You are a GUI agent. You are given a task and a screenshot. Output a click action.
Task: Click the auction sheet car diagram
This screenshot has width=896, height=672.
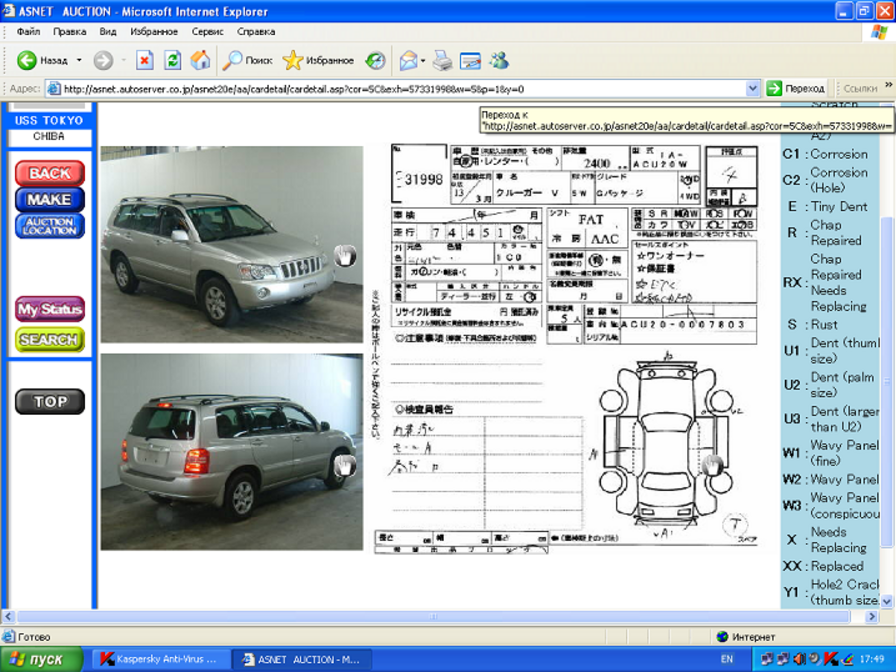[666, 443]
